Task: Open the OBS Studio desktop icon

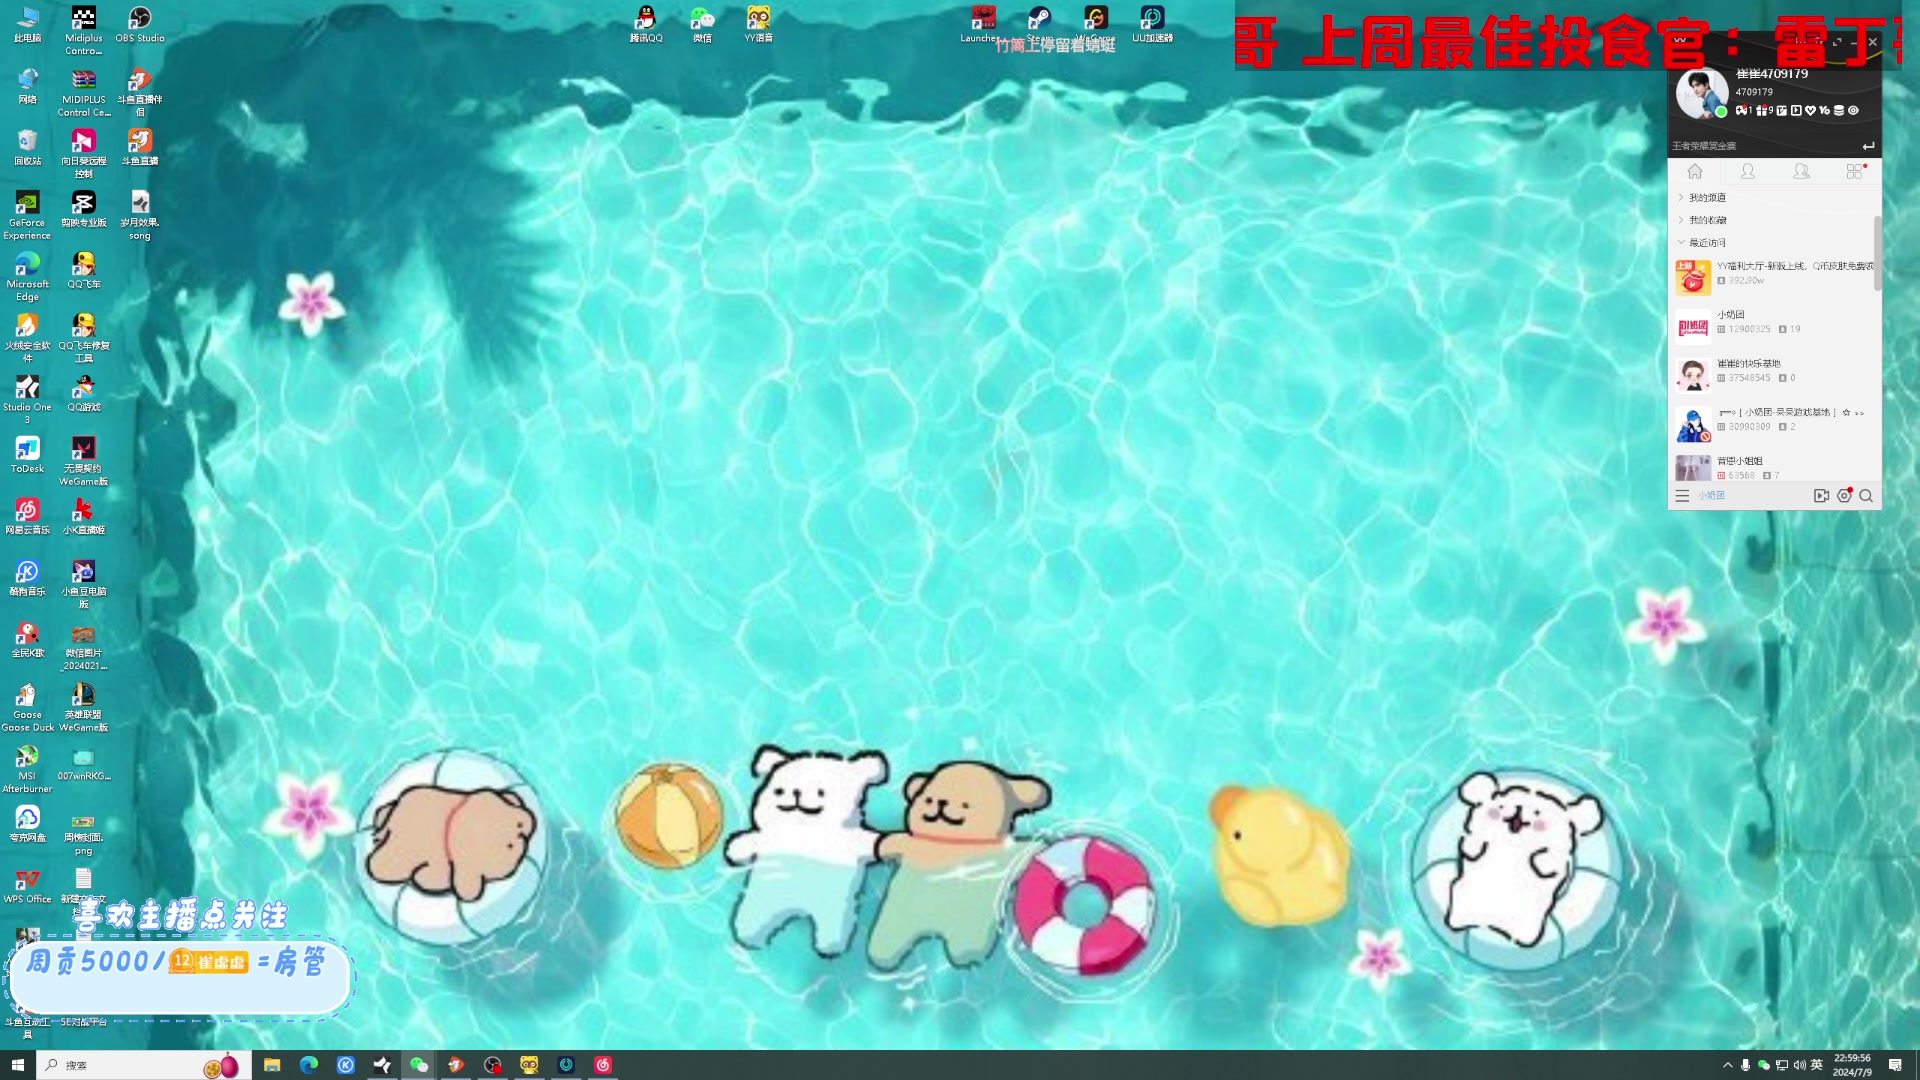Action: 139,25
